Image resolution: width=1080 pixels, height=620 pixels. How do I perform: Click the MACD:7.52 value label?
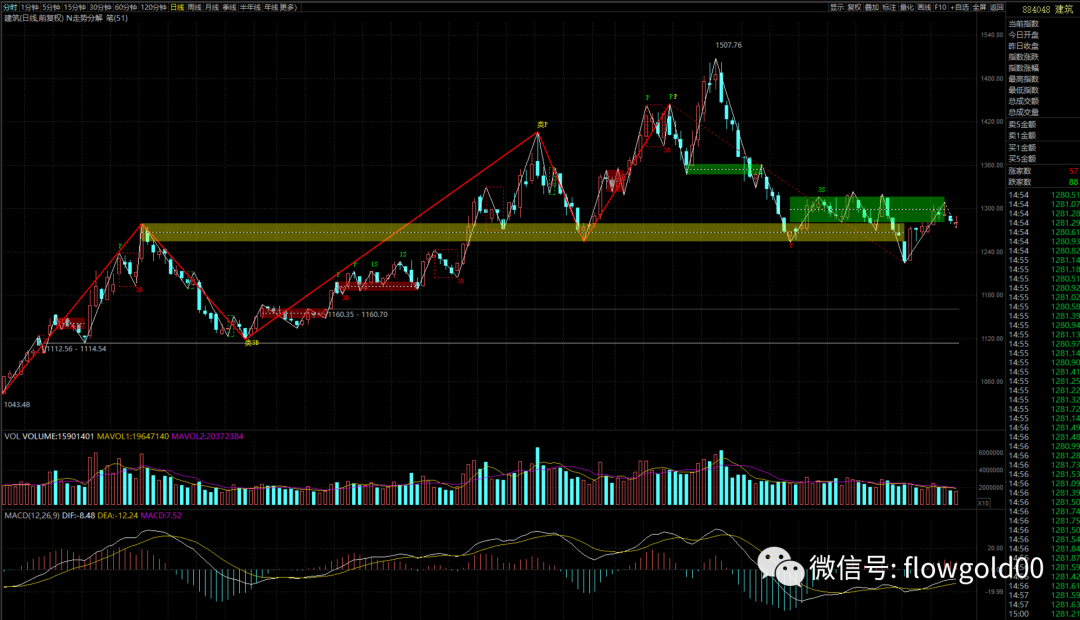161,515
